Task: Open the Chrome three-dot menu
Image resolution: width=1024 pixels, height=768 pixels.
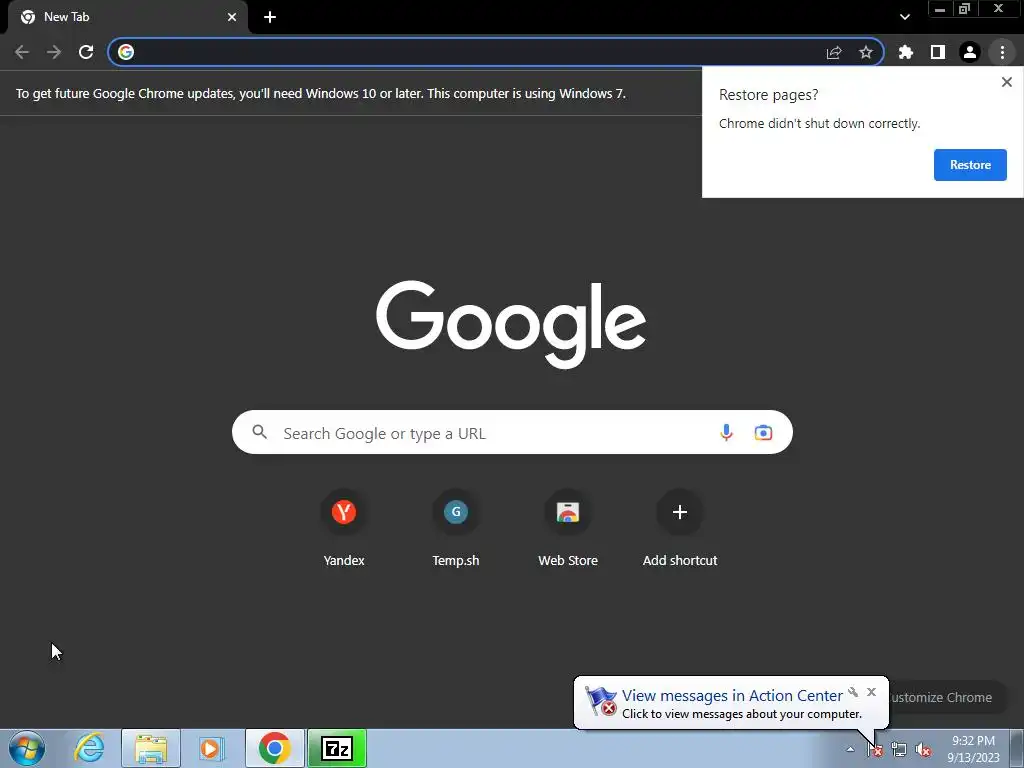Action: click(x=1002, y=52)
